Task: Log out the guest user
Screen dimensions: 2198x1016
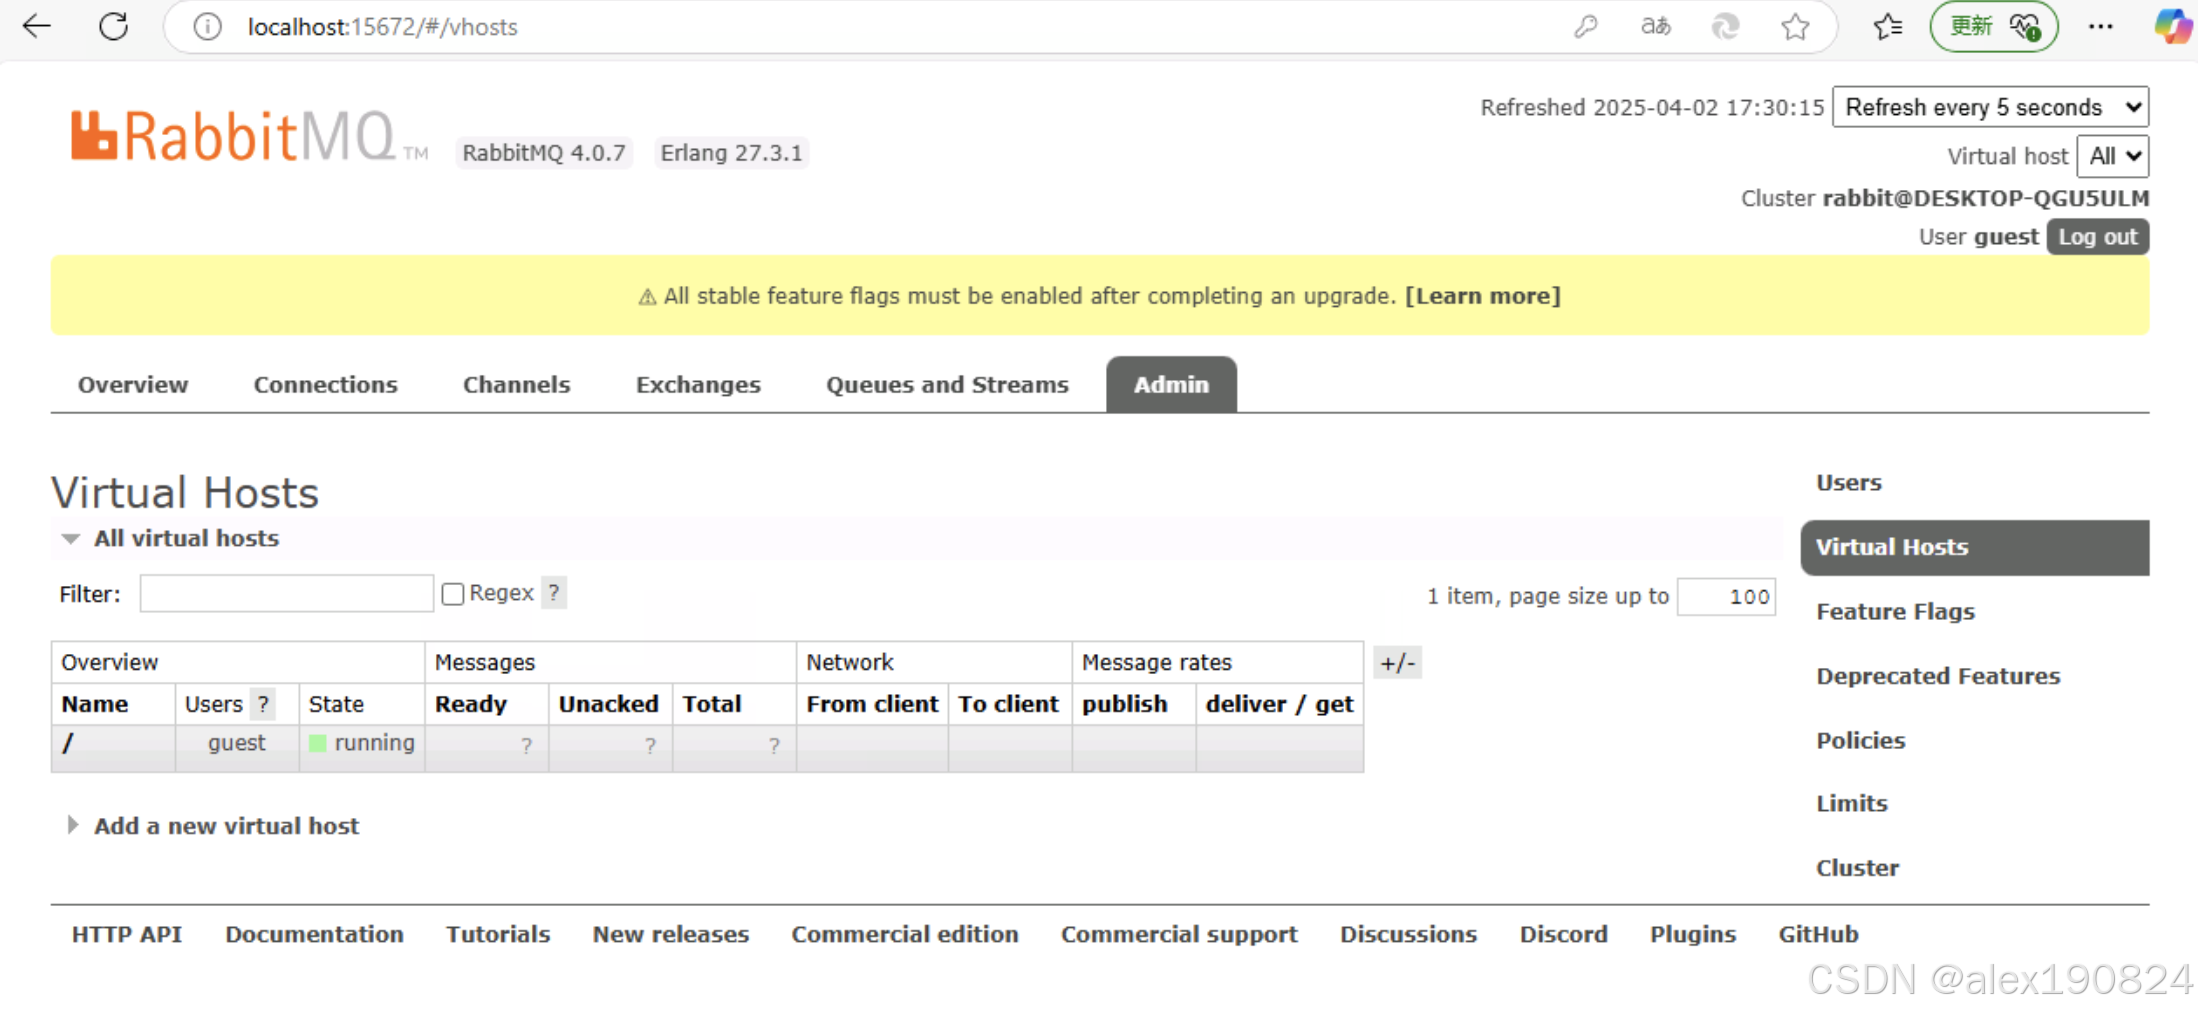Action: point(2097,237)
